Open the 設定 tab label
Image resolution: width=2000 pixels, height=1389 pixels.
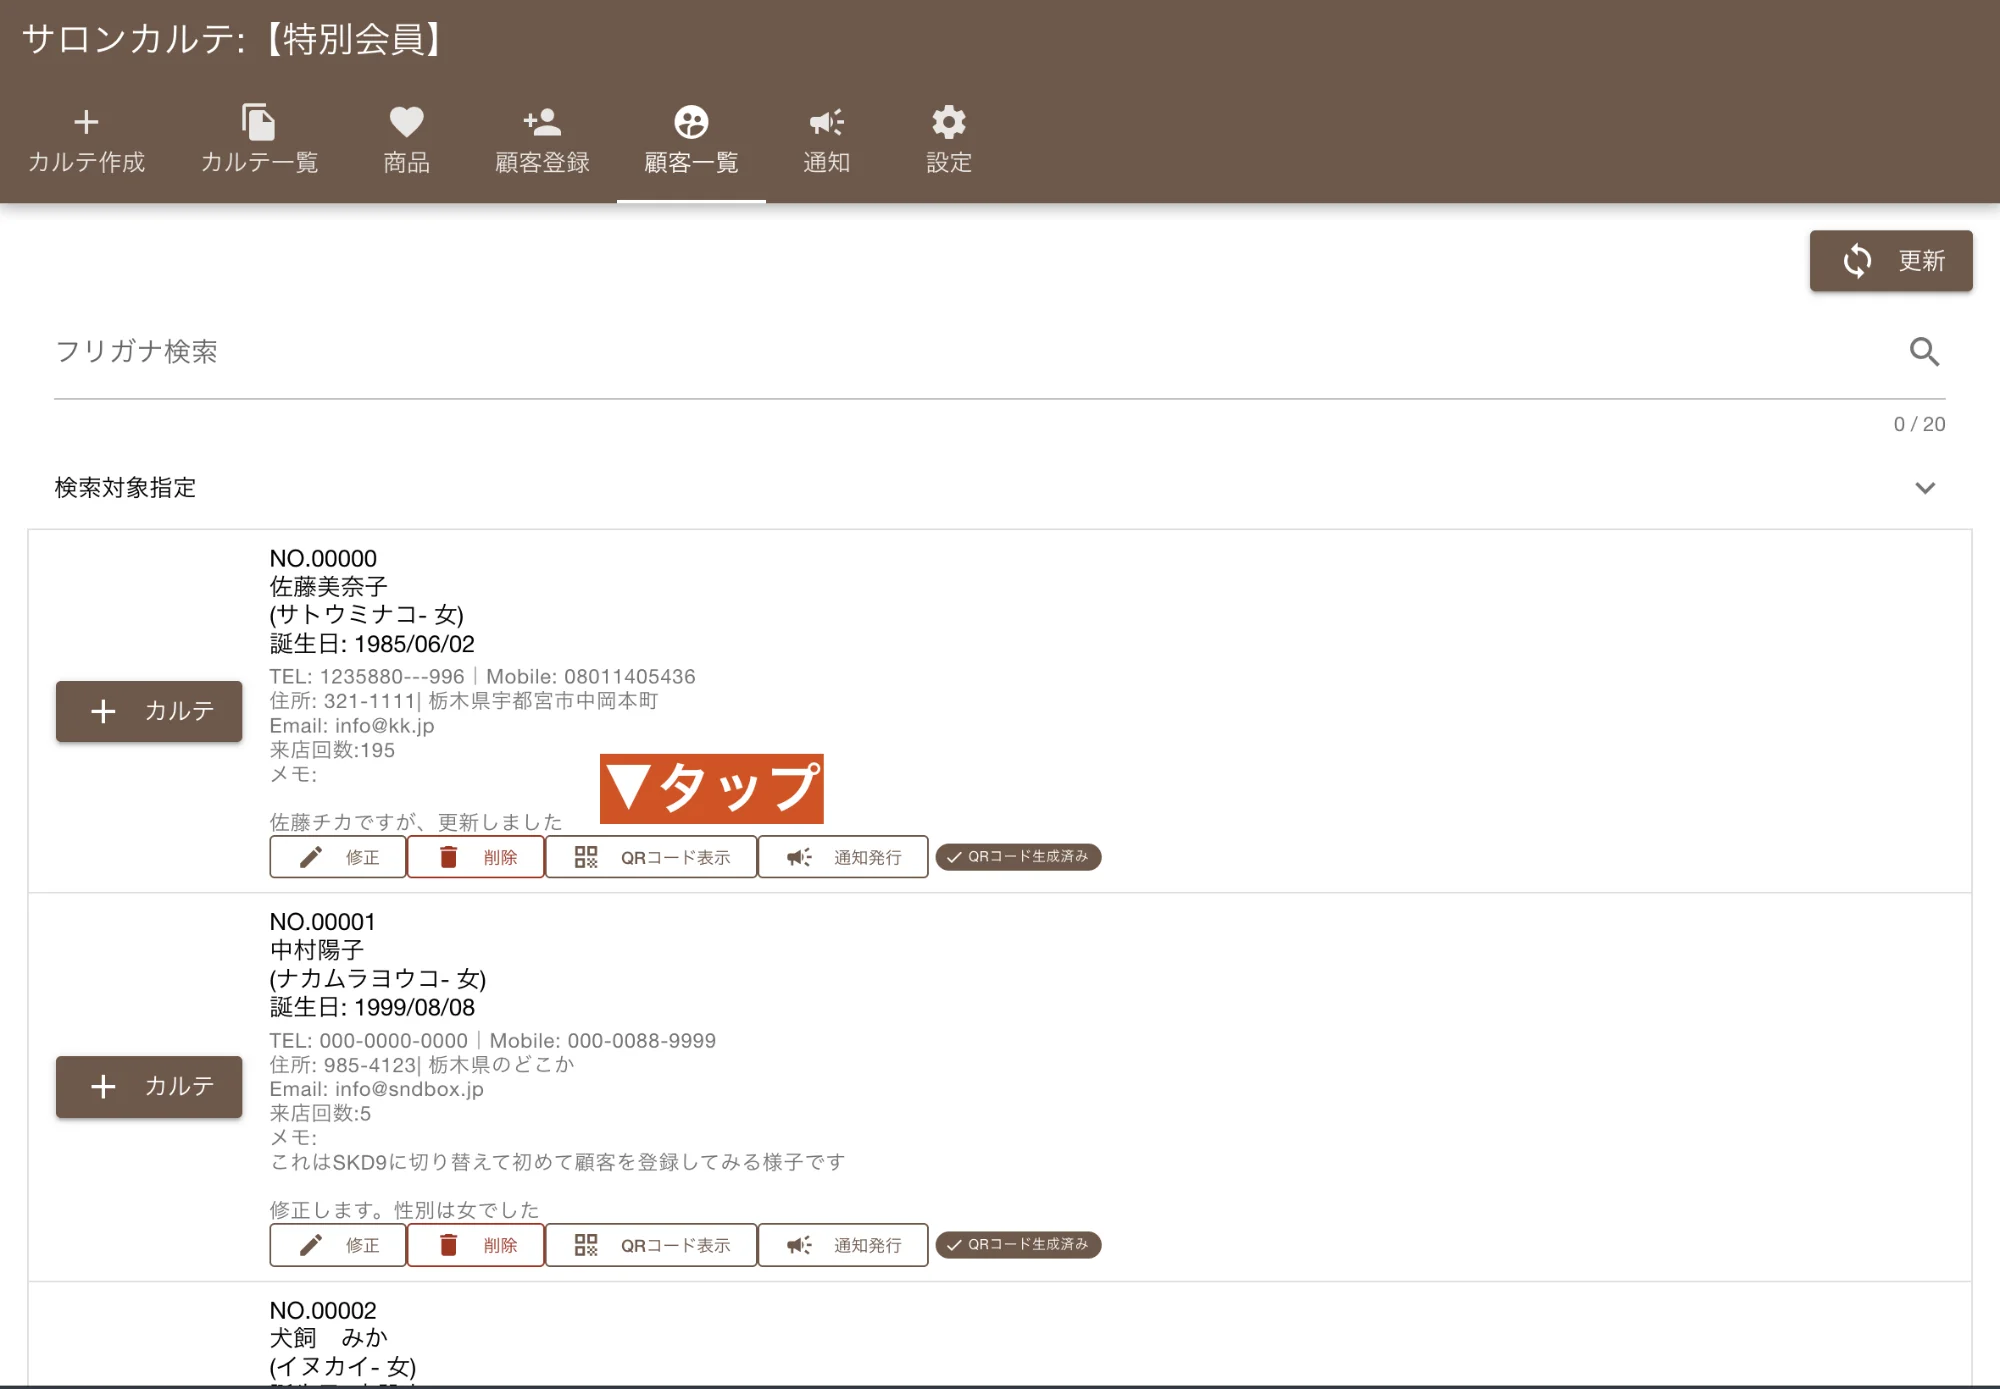click(x=948, y=162)
